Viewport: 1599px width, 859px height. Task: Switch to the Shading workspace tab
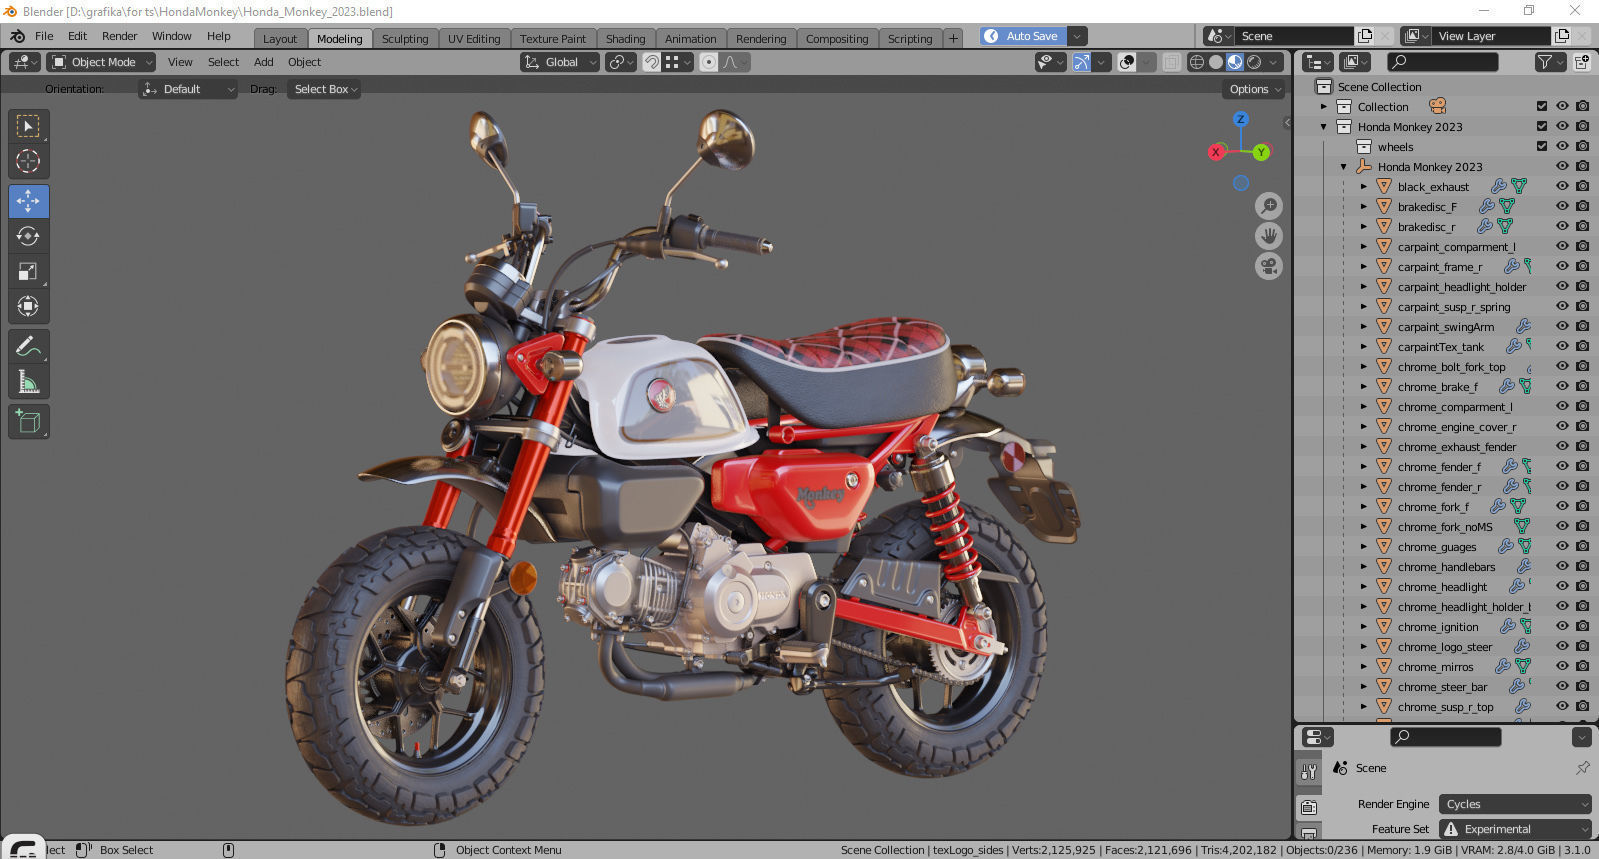625,38
